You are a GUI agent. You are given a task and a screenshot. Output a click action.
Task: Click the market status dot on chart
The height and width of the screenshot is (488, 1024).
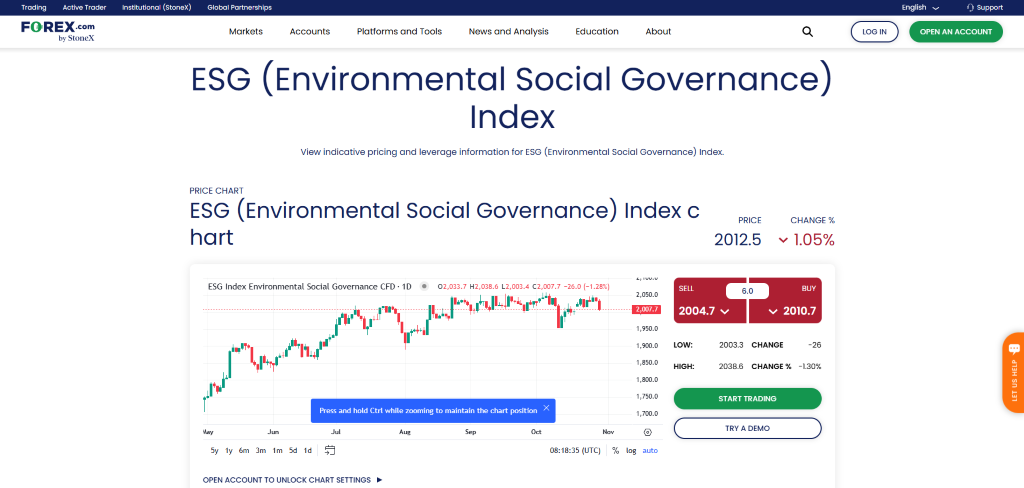(424, 286)
